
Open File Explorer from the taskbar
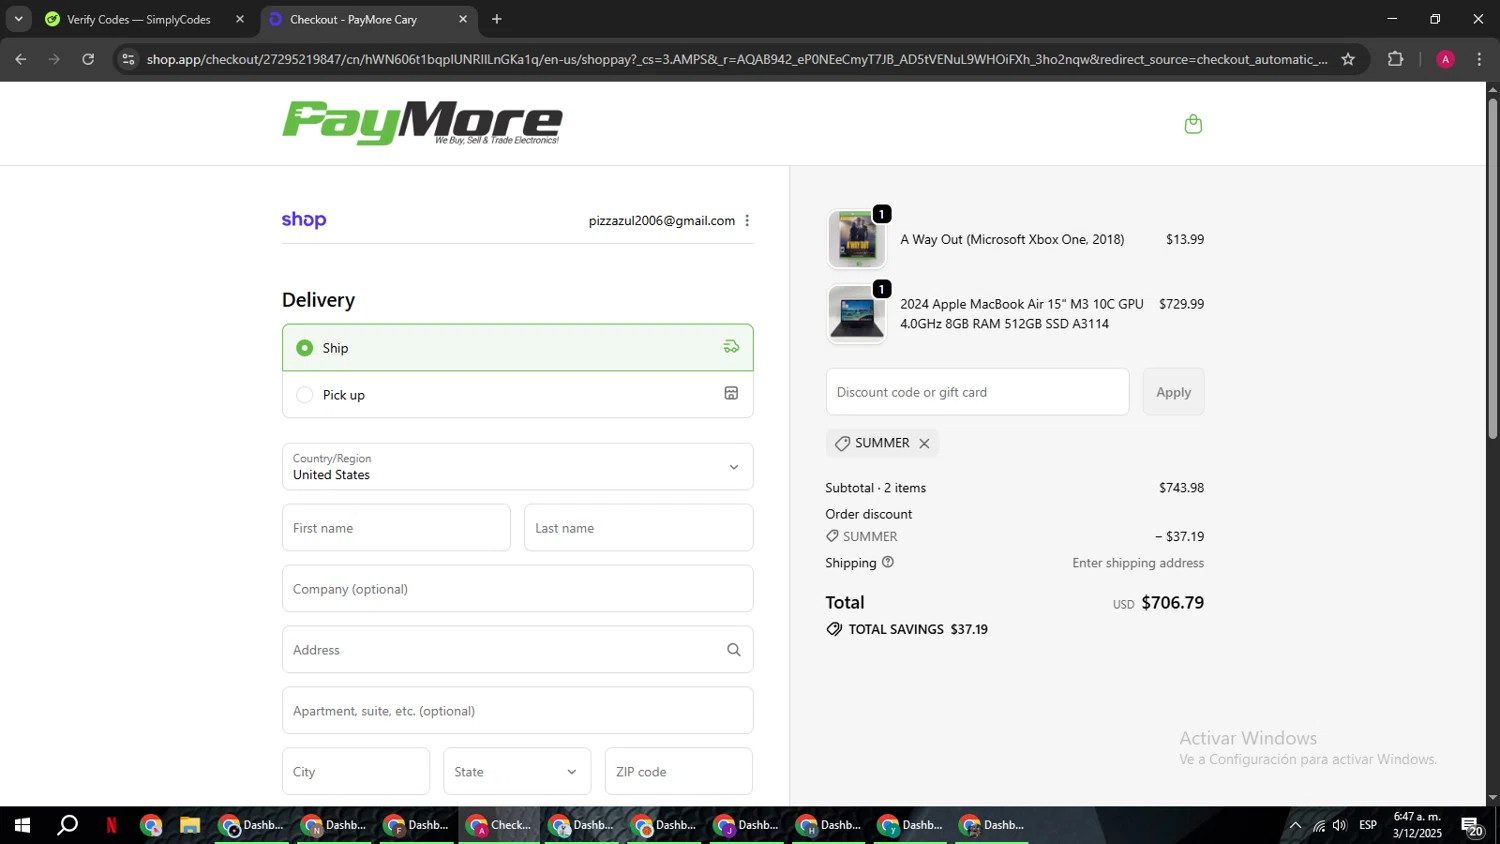pyautogui.click(x=190, y=826)
